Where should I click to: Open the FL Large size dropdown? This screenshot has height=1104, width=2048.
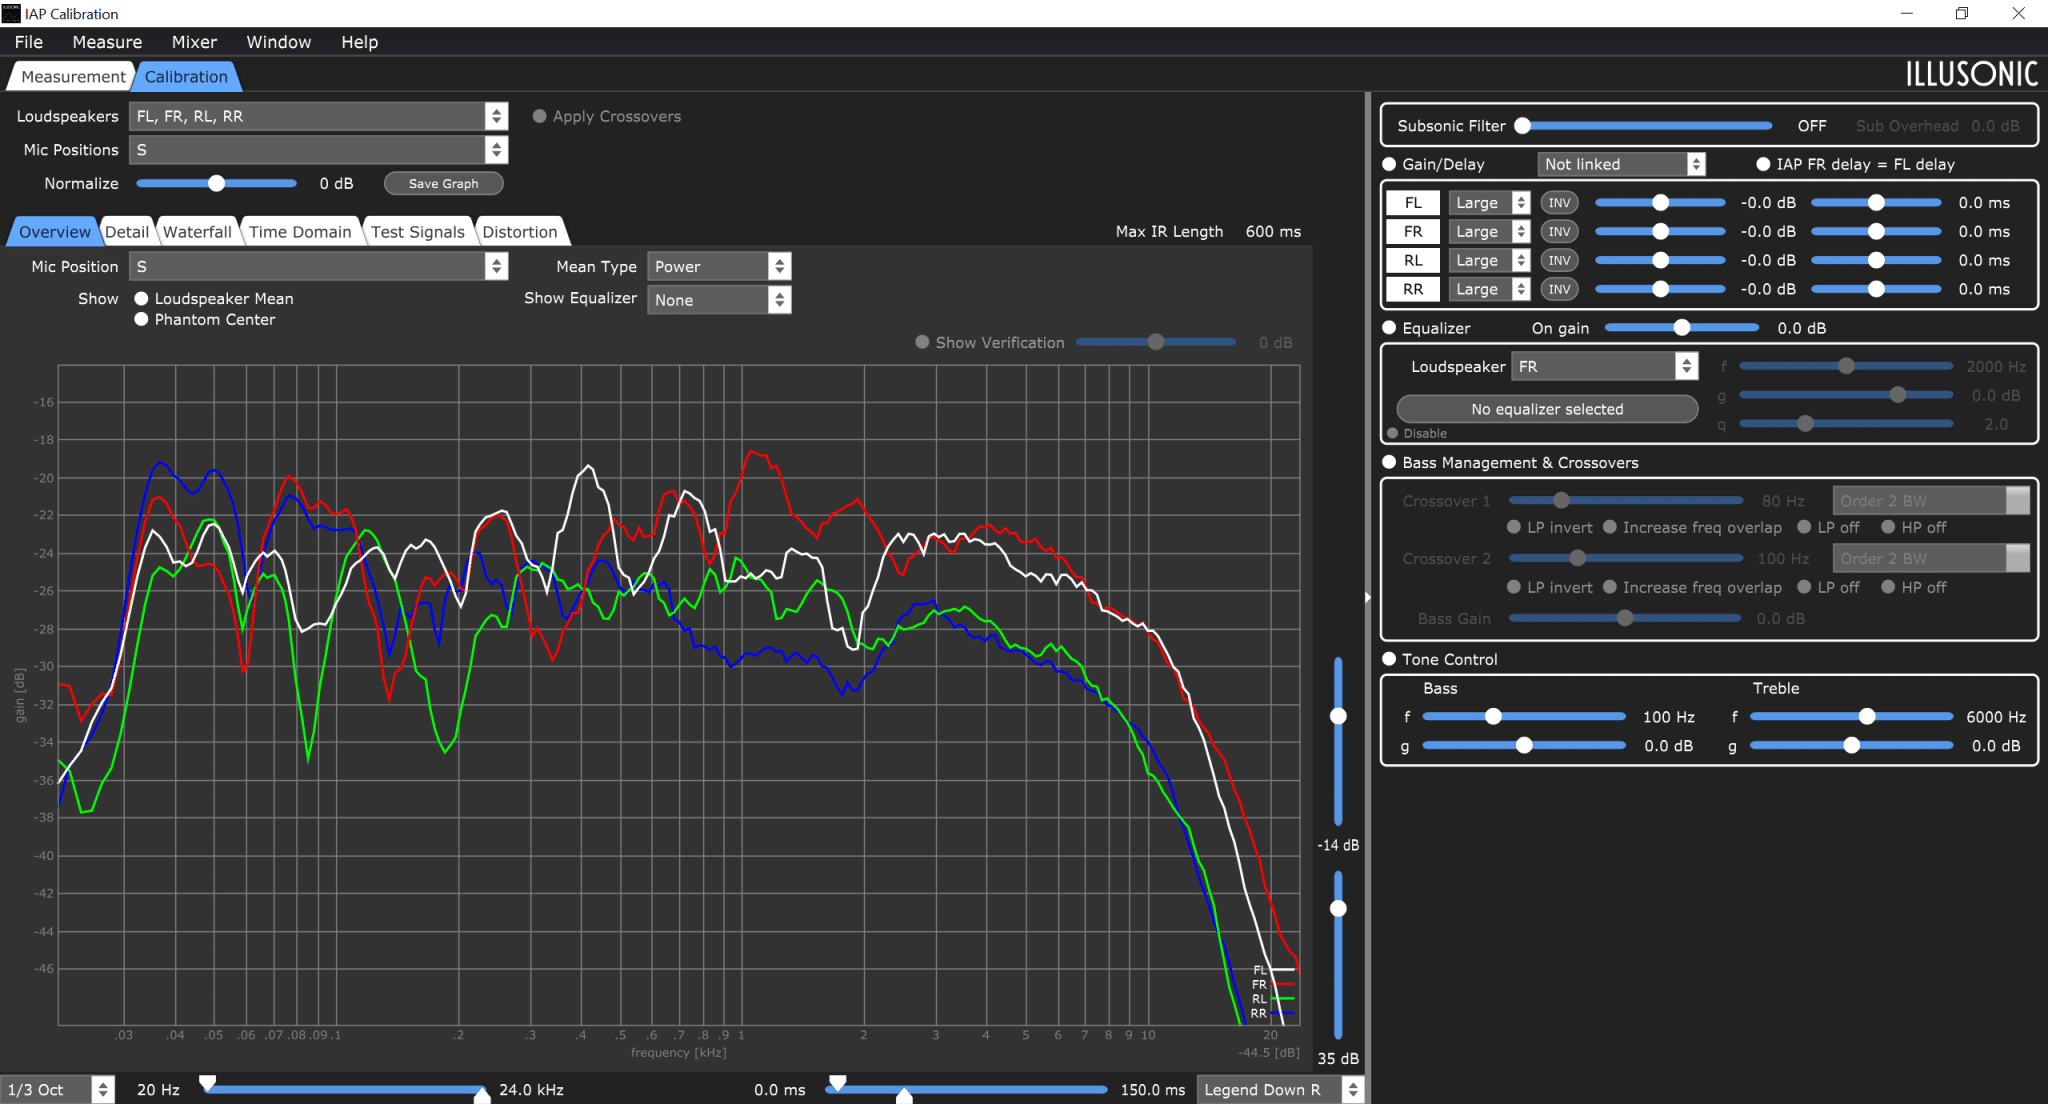tap(1490, 203)
